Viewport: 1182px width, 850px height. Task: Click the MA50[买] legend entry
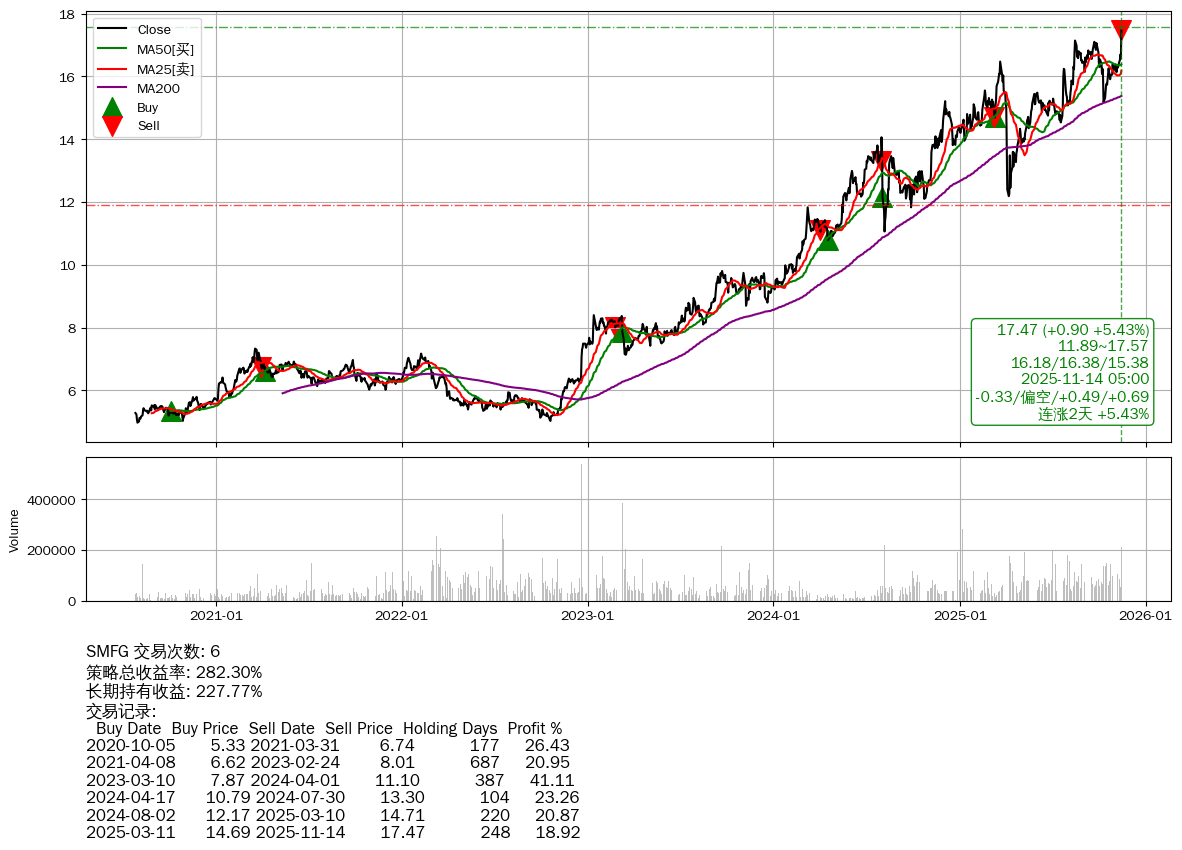[x=165, y=49]
